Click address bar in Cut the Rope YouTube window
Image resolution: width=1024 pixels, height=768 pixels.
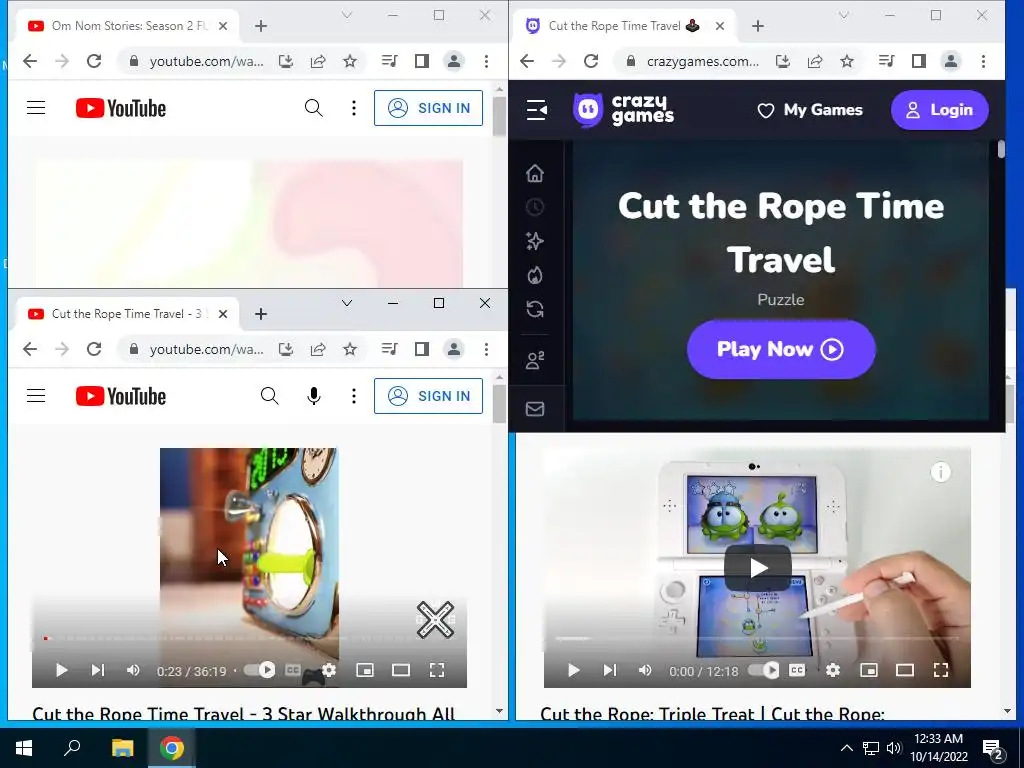point(206,349)
